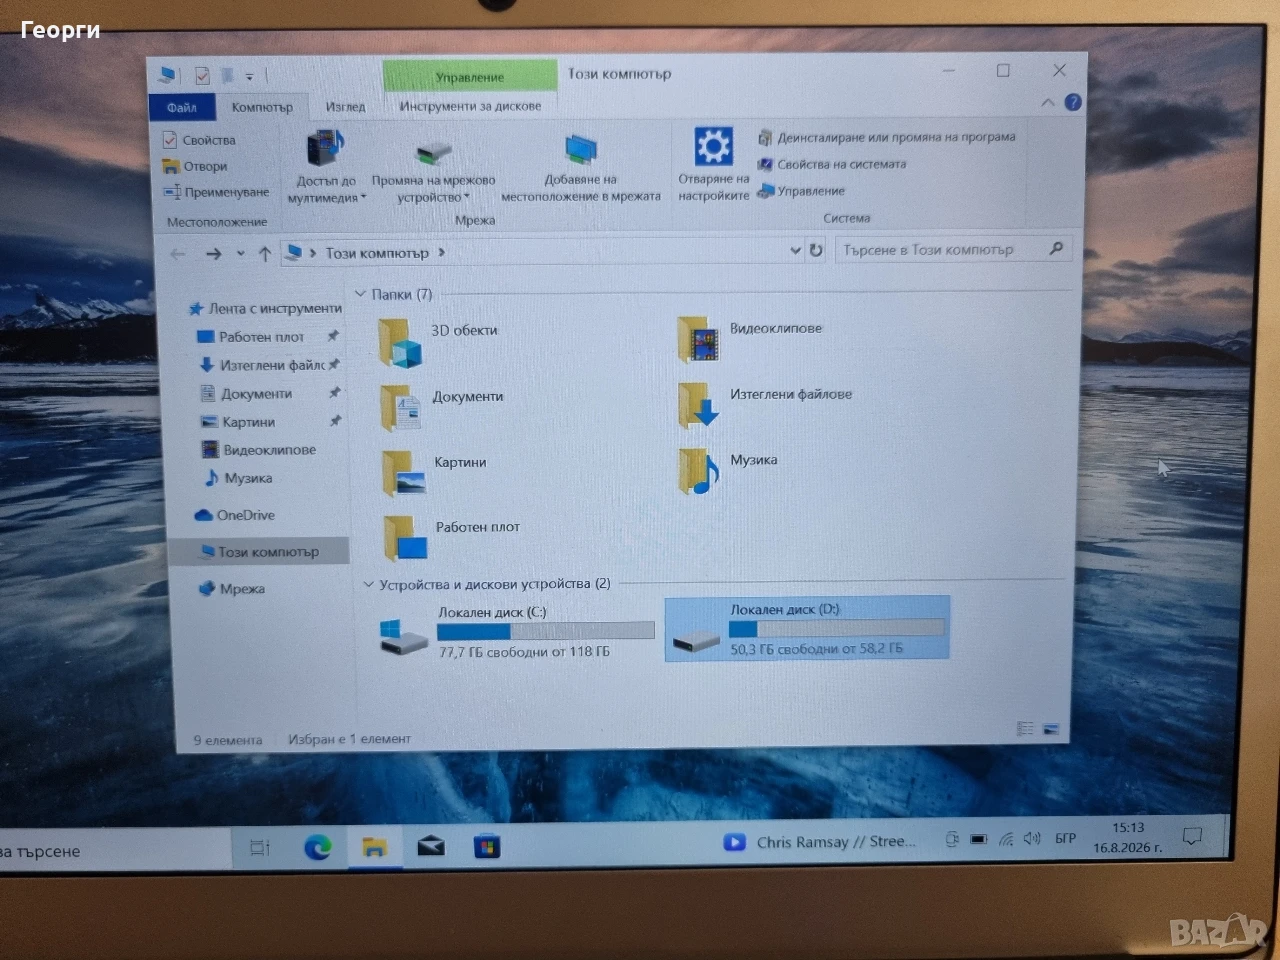Open the Mail app from the taskbar
The width and height of the screenshot is (1280, 960).
tap(431, 848)
